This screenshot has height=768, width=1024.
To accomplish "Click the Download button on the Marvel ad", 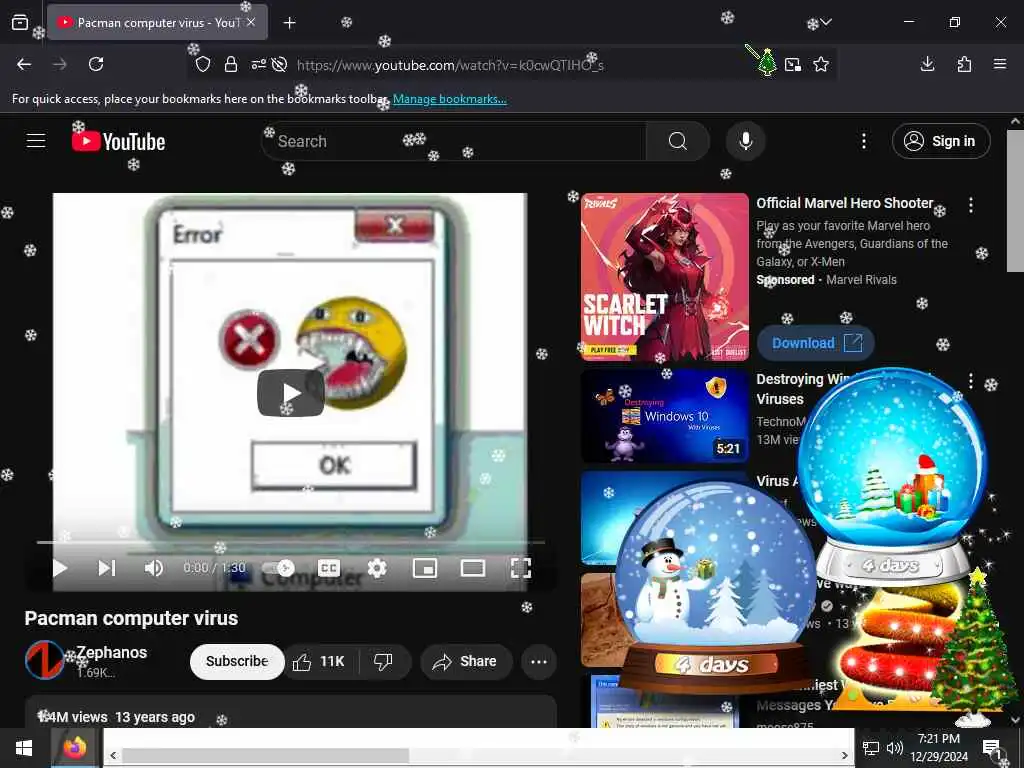I will click(x=816, y=343).
